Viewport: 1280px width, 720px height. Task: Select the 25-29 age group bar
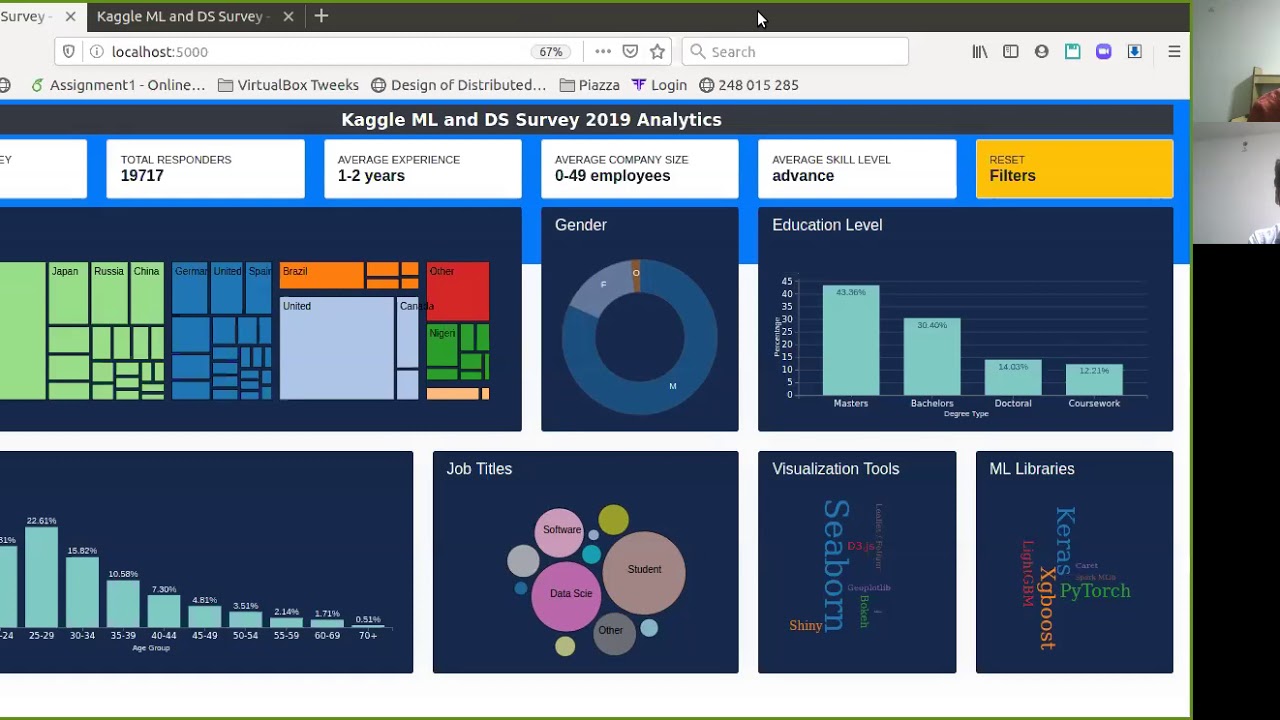pos(42,578)
